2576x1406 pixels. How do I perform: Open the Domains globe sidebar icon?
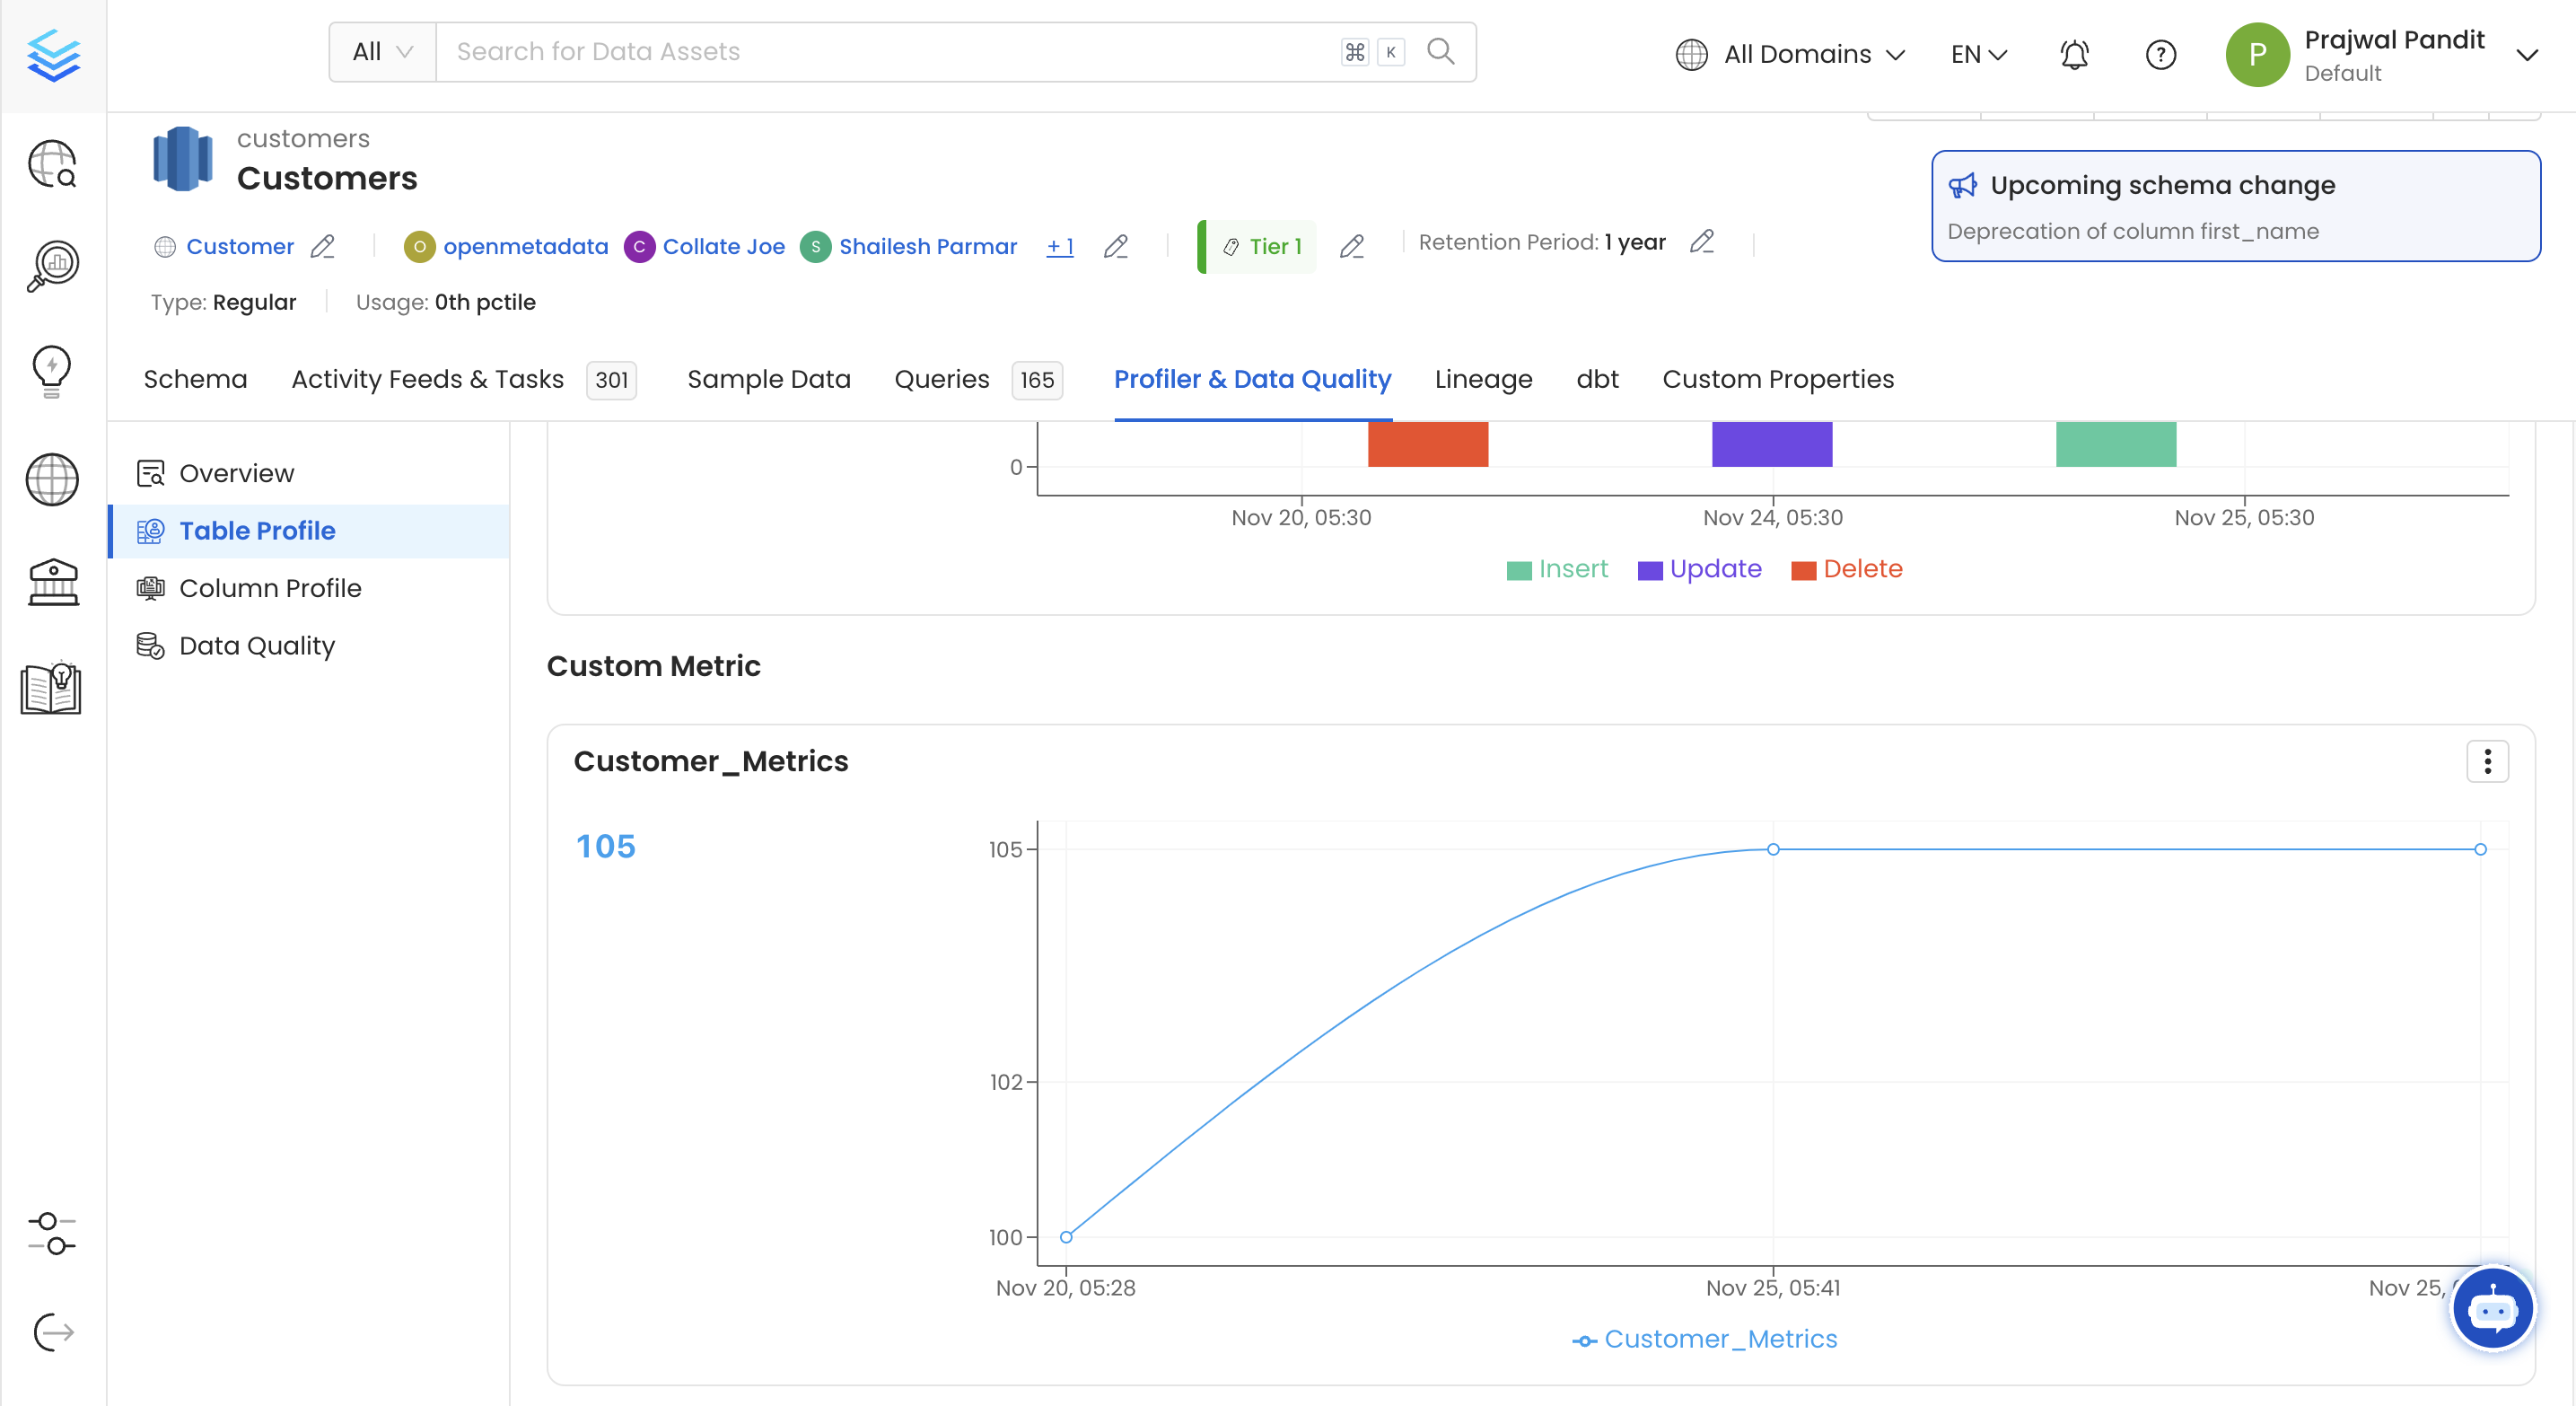click(52, 479)
